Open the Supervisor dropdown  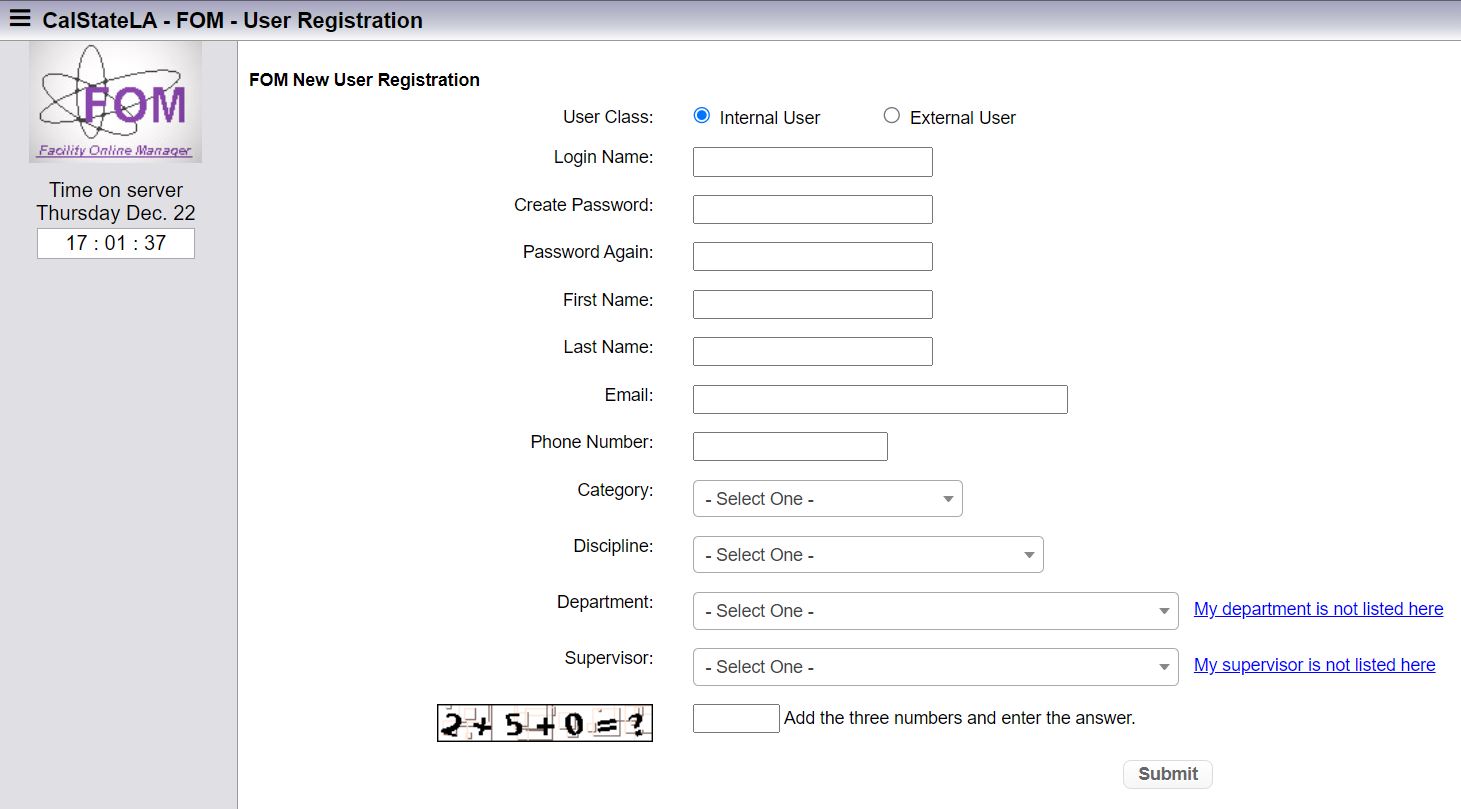935,666
